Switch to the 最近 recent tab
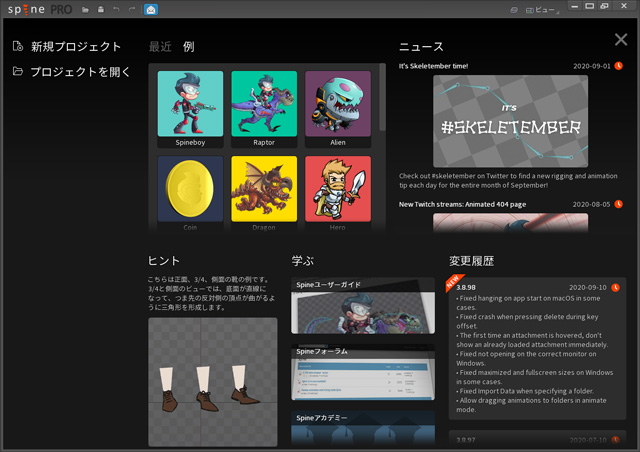Screen dimensions: 640x452 tap(160, 47)
